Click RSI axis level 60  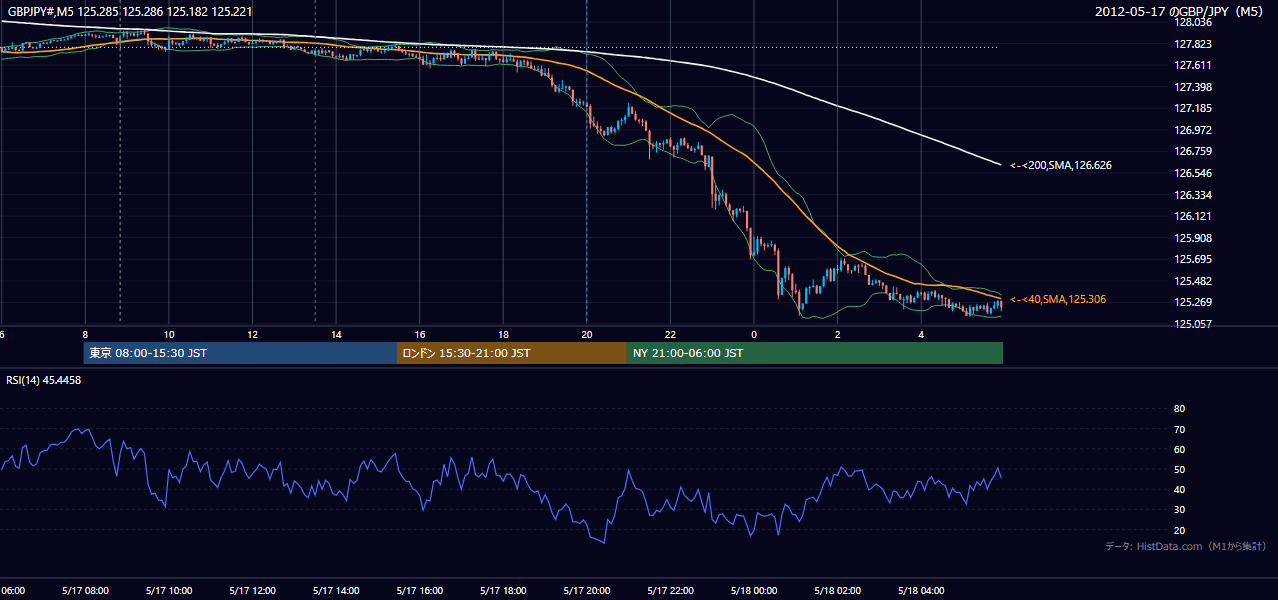[x=1180, y=449]
